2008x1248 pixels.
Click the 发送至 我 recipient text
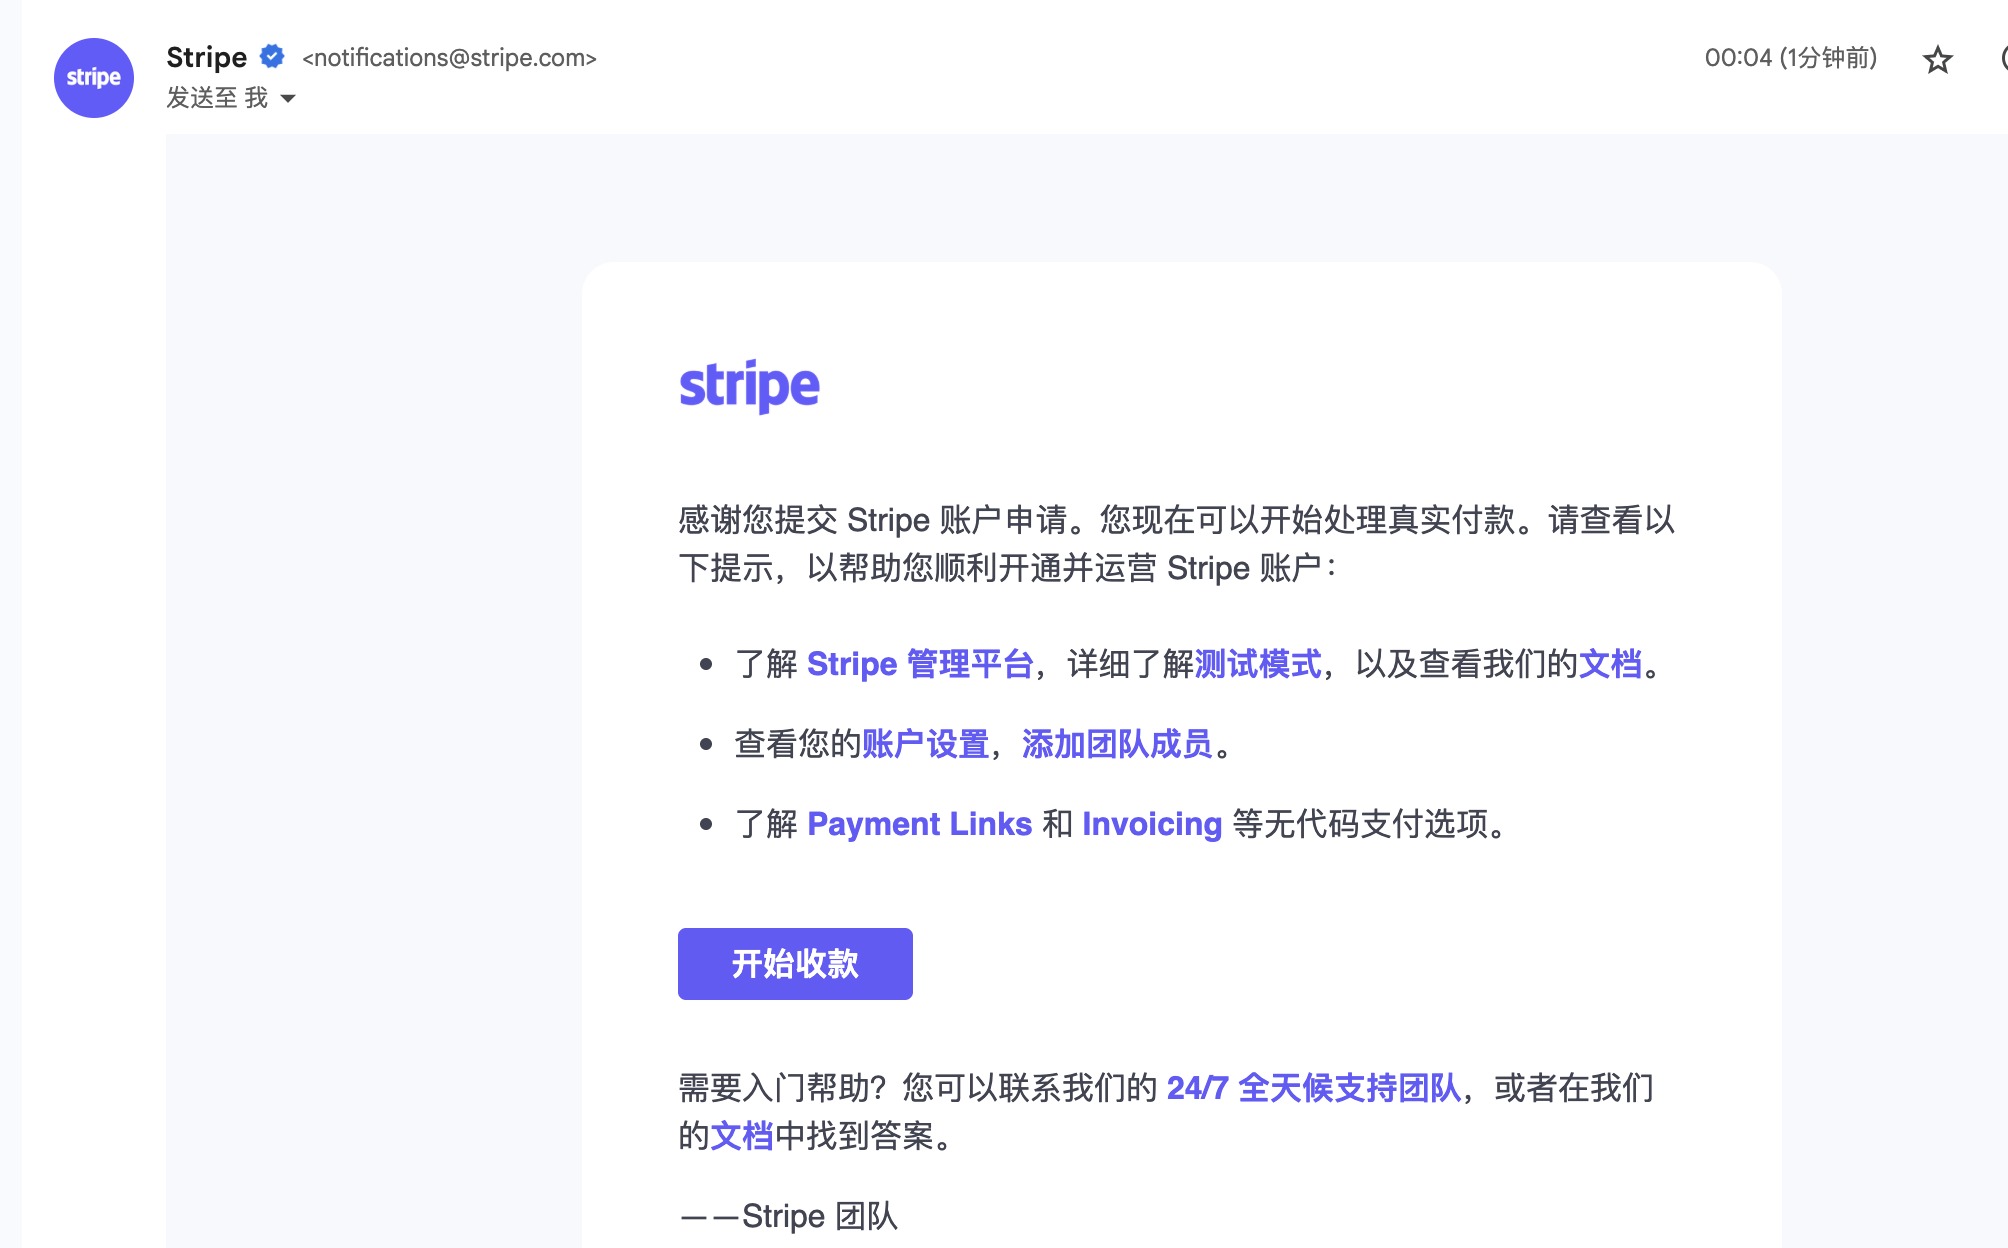pyautogui.click(x=217, y=98)
